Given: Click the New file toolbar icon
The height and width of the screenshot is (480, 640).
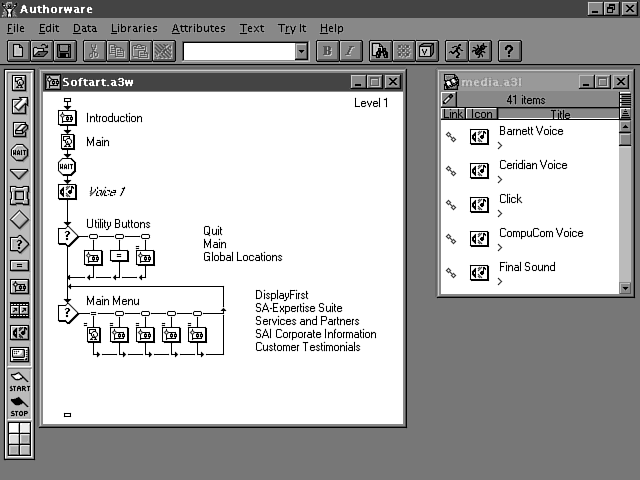Looking at the screenshot, I should click(18, 51).
